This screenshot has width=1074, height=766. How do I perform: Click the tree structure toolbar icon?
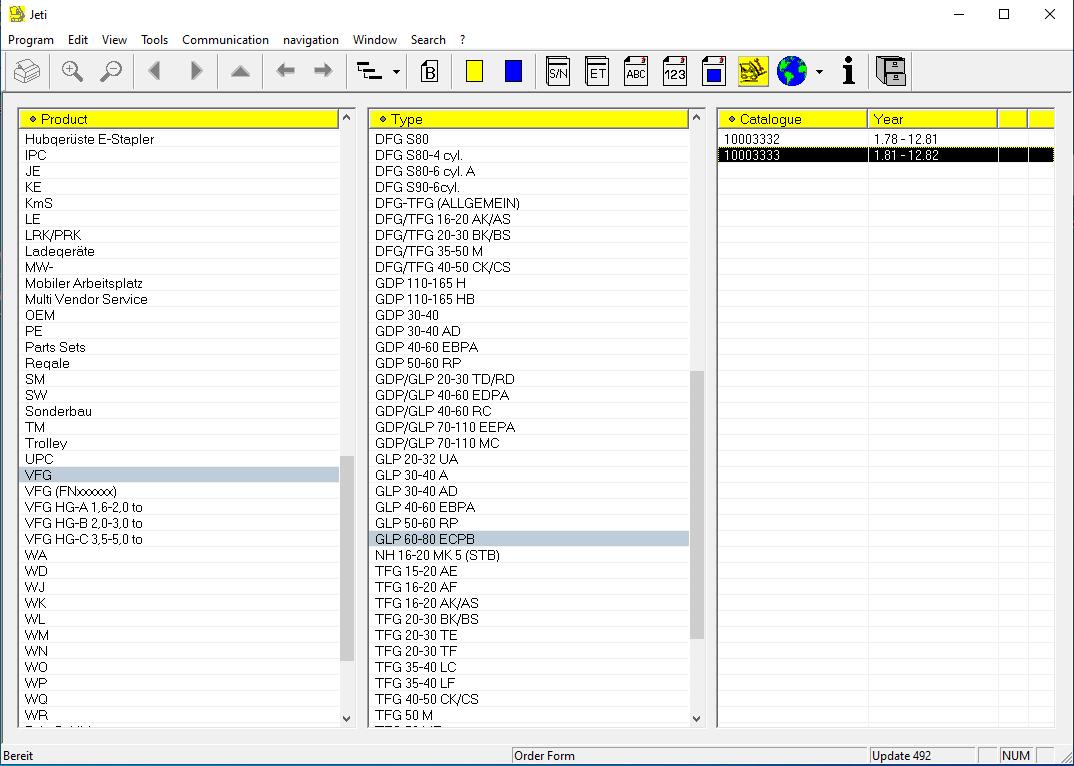coord(370,71)
